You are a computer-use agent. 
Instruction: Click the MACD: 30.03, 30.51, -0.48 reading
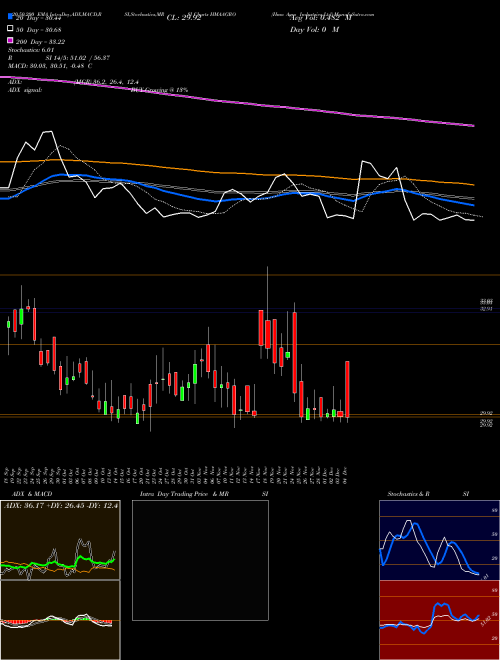(x=50, y=66)
